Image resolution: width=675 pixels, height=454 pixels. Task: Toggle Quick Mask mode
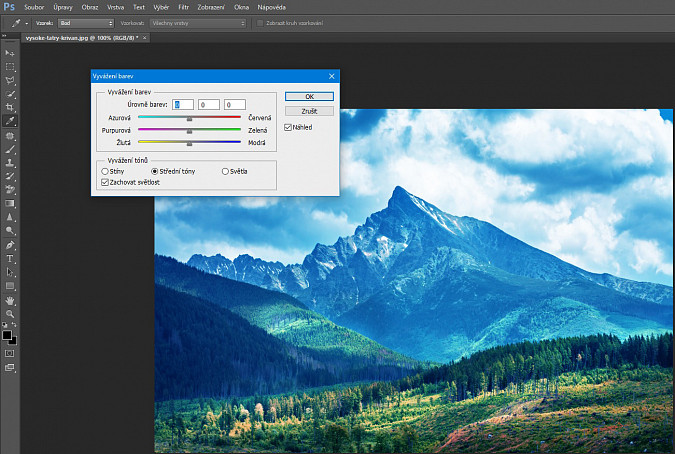tap(9, 353)
